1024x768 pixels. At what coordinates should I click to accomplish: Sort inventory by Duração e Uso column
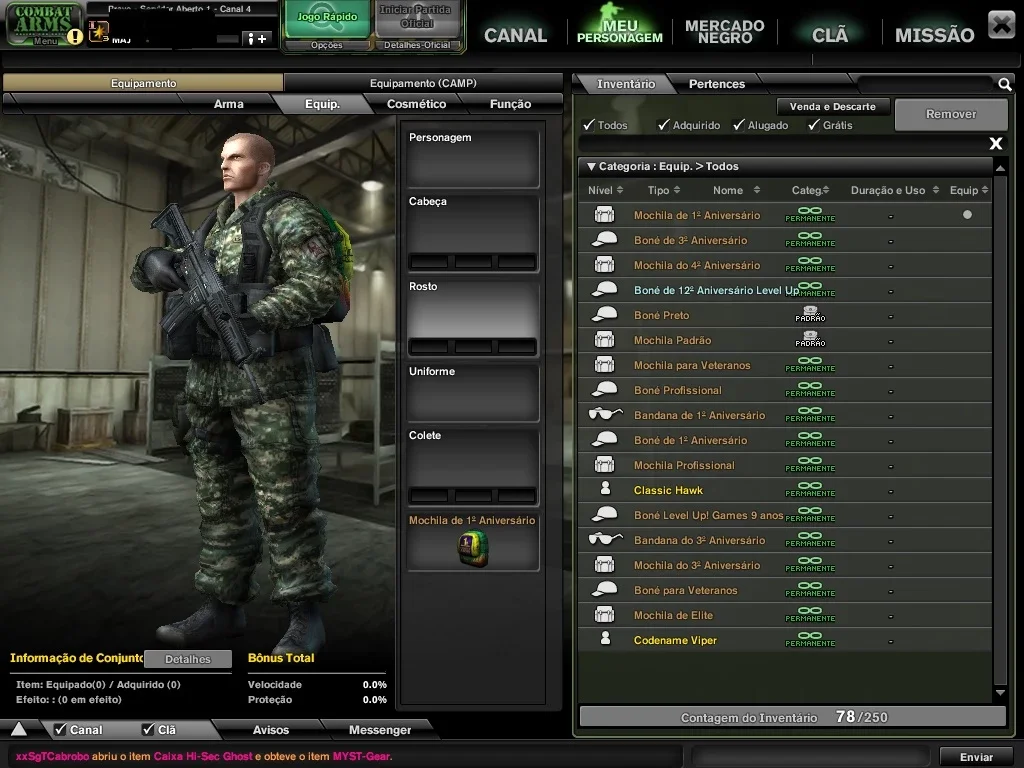tap(894, 190)
